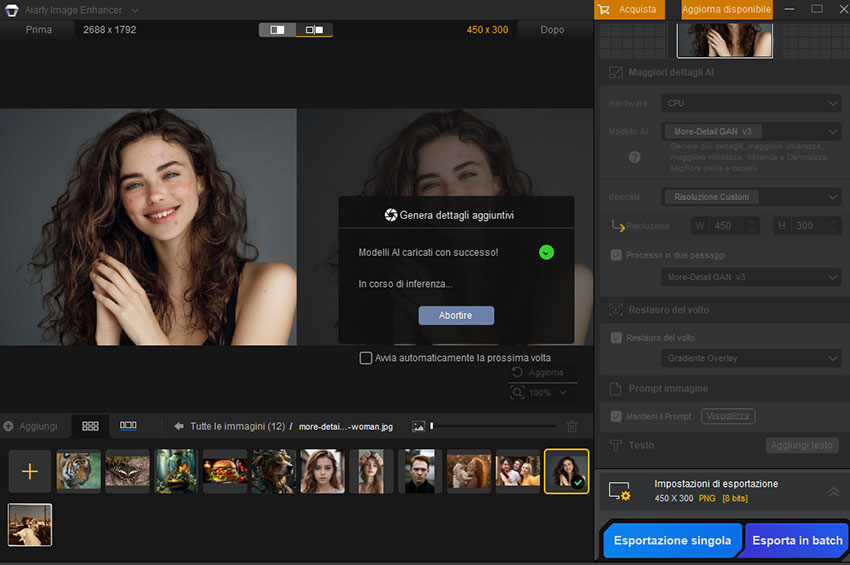The height and width of the screenshot is (565, 850).
Task: Open the Modello AI More-Detail GAN v3 dropdown
Action: [x=751, y=131]
